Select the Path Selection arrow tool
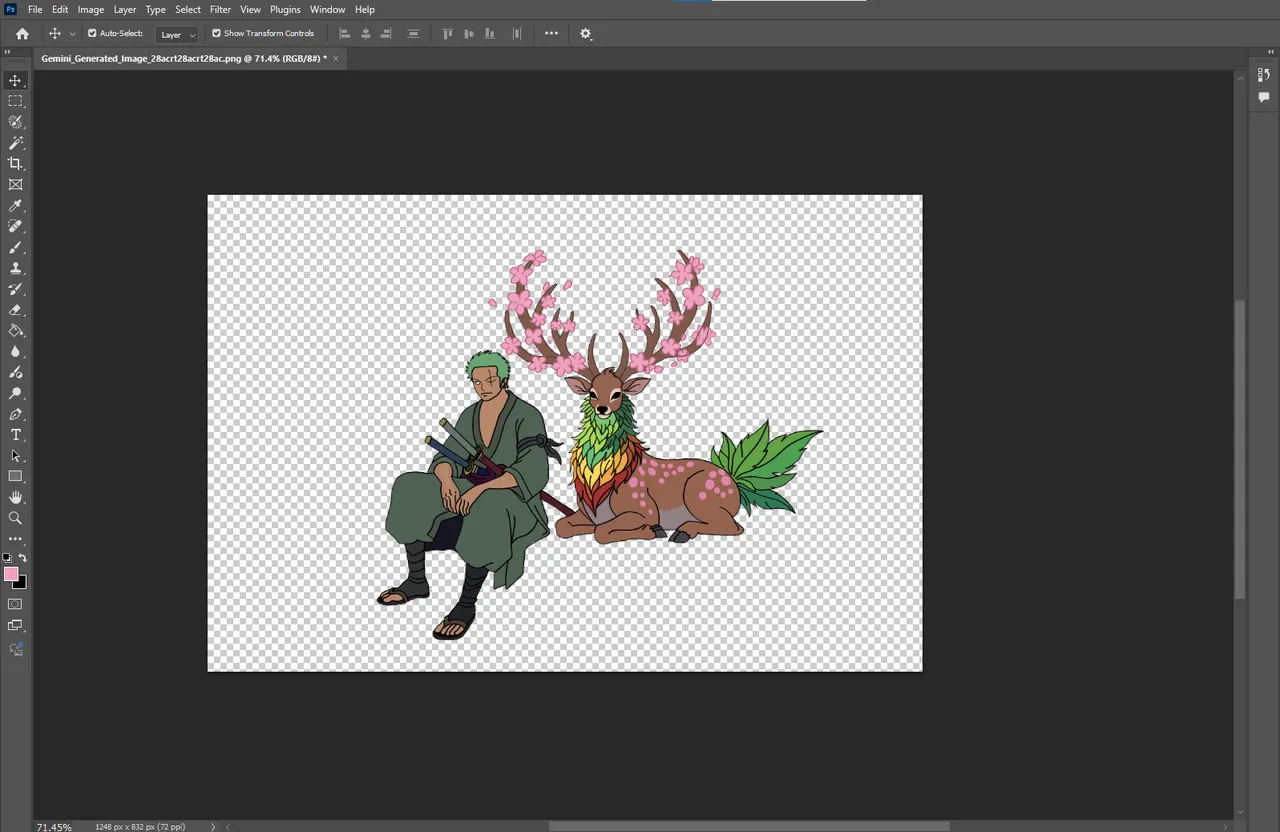 coord(15,456)
